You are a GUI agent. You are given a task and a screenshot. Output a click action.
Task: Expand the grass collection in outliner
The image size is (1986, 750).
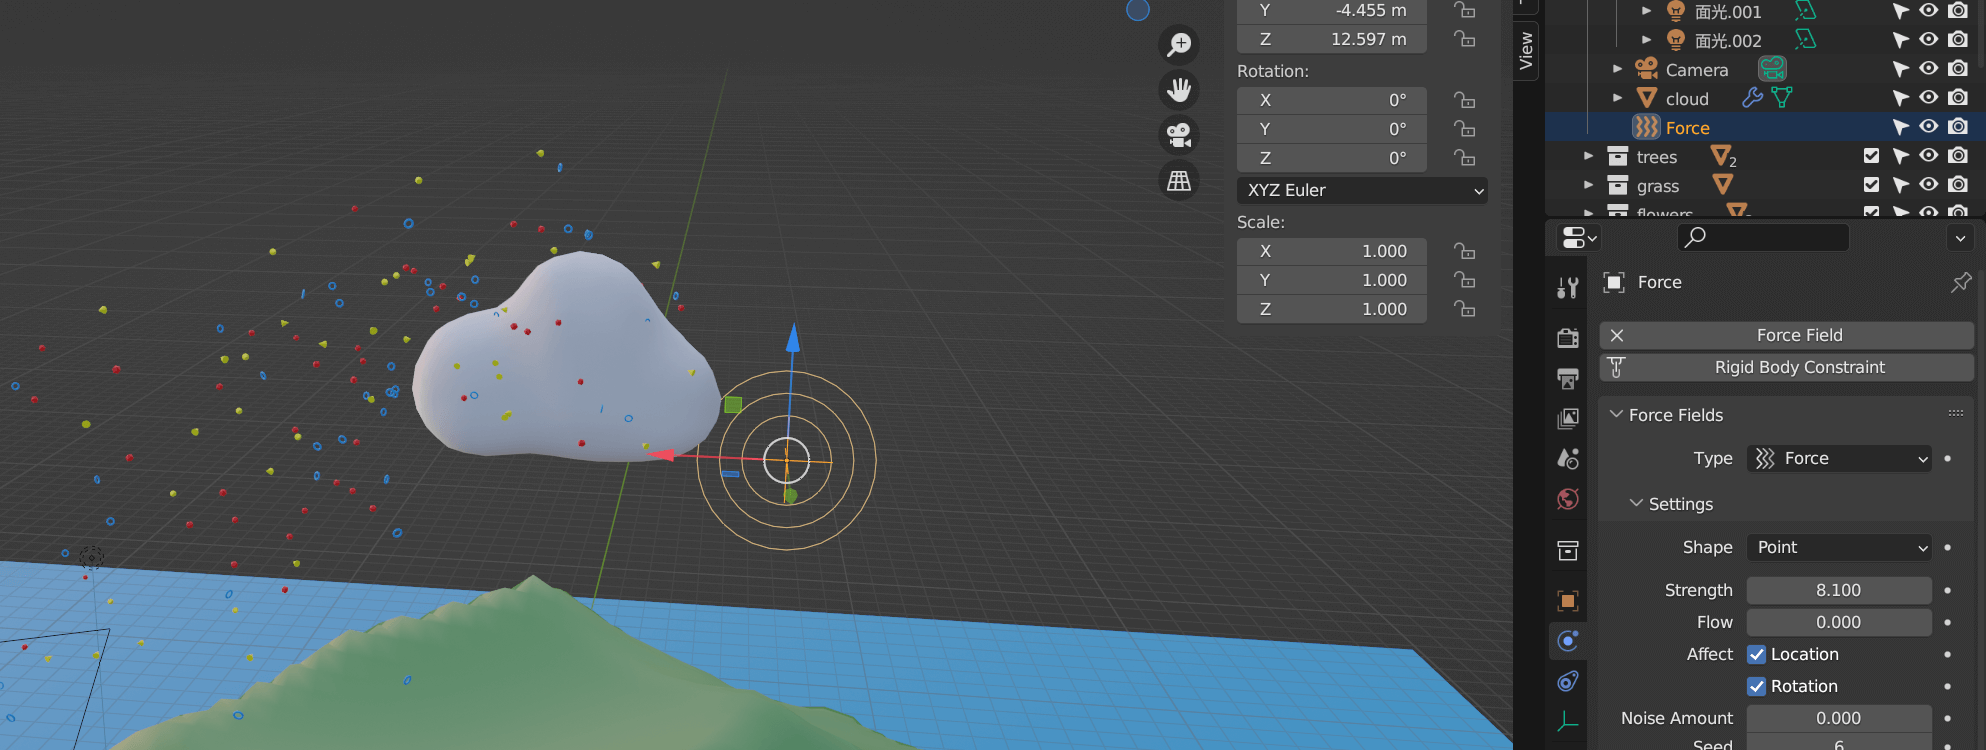pyautogui.click(x=1588, y=185)
